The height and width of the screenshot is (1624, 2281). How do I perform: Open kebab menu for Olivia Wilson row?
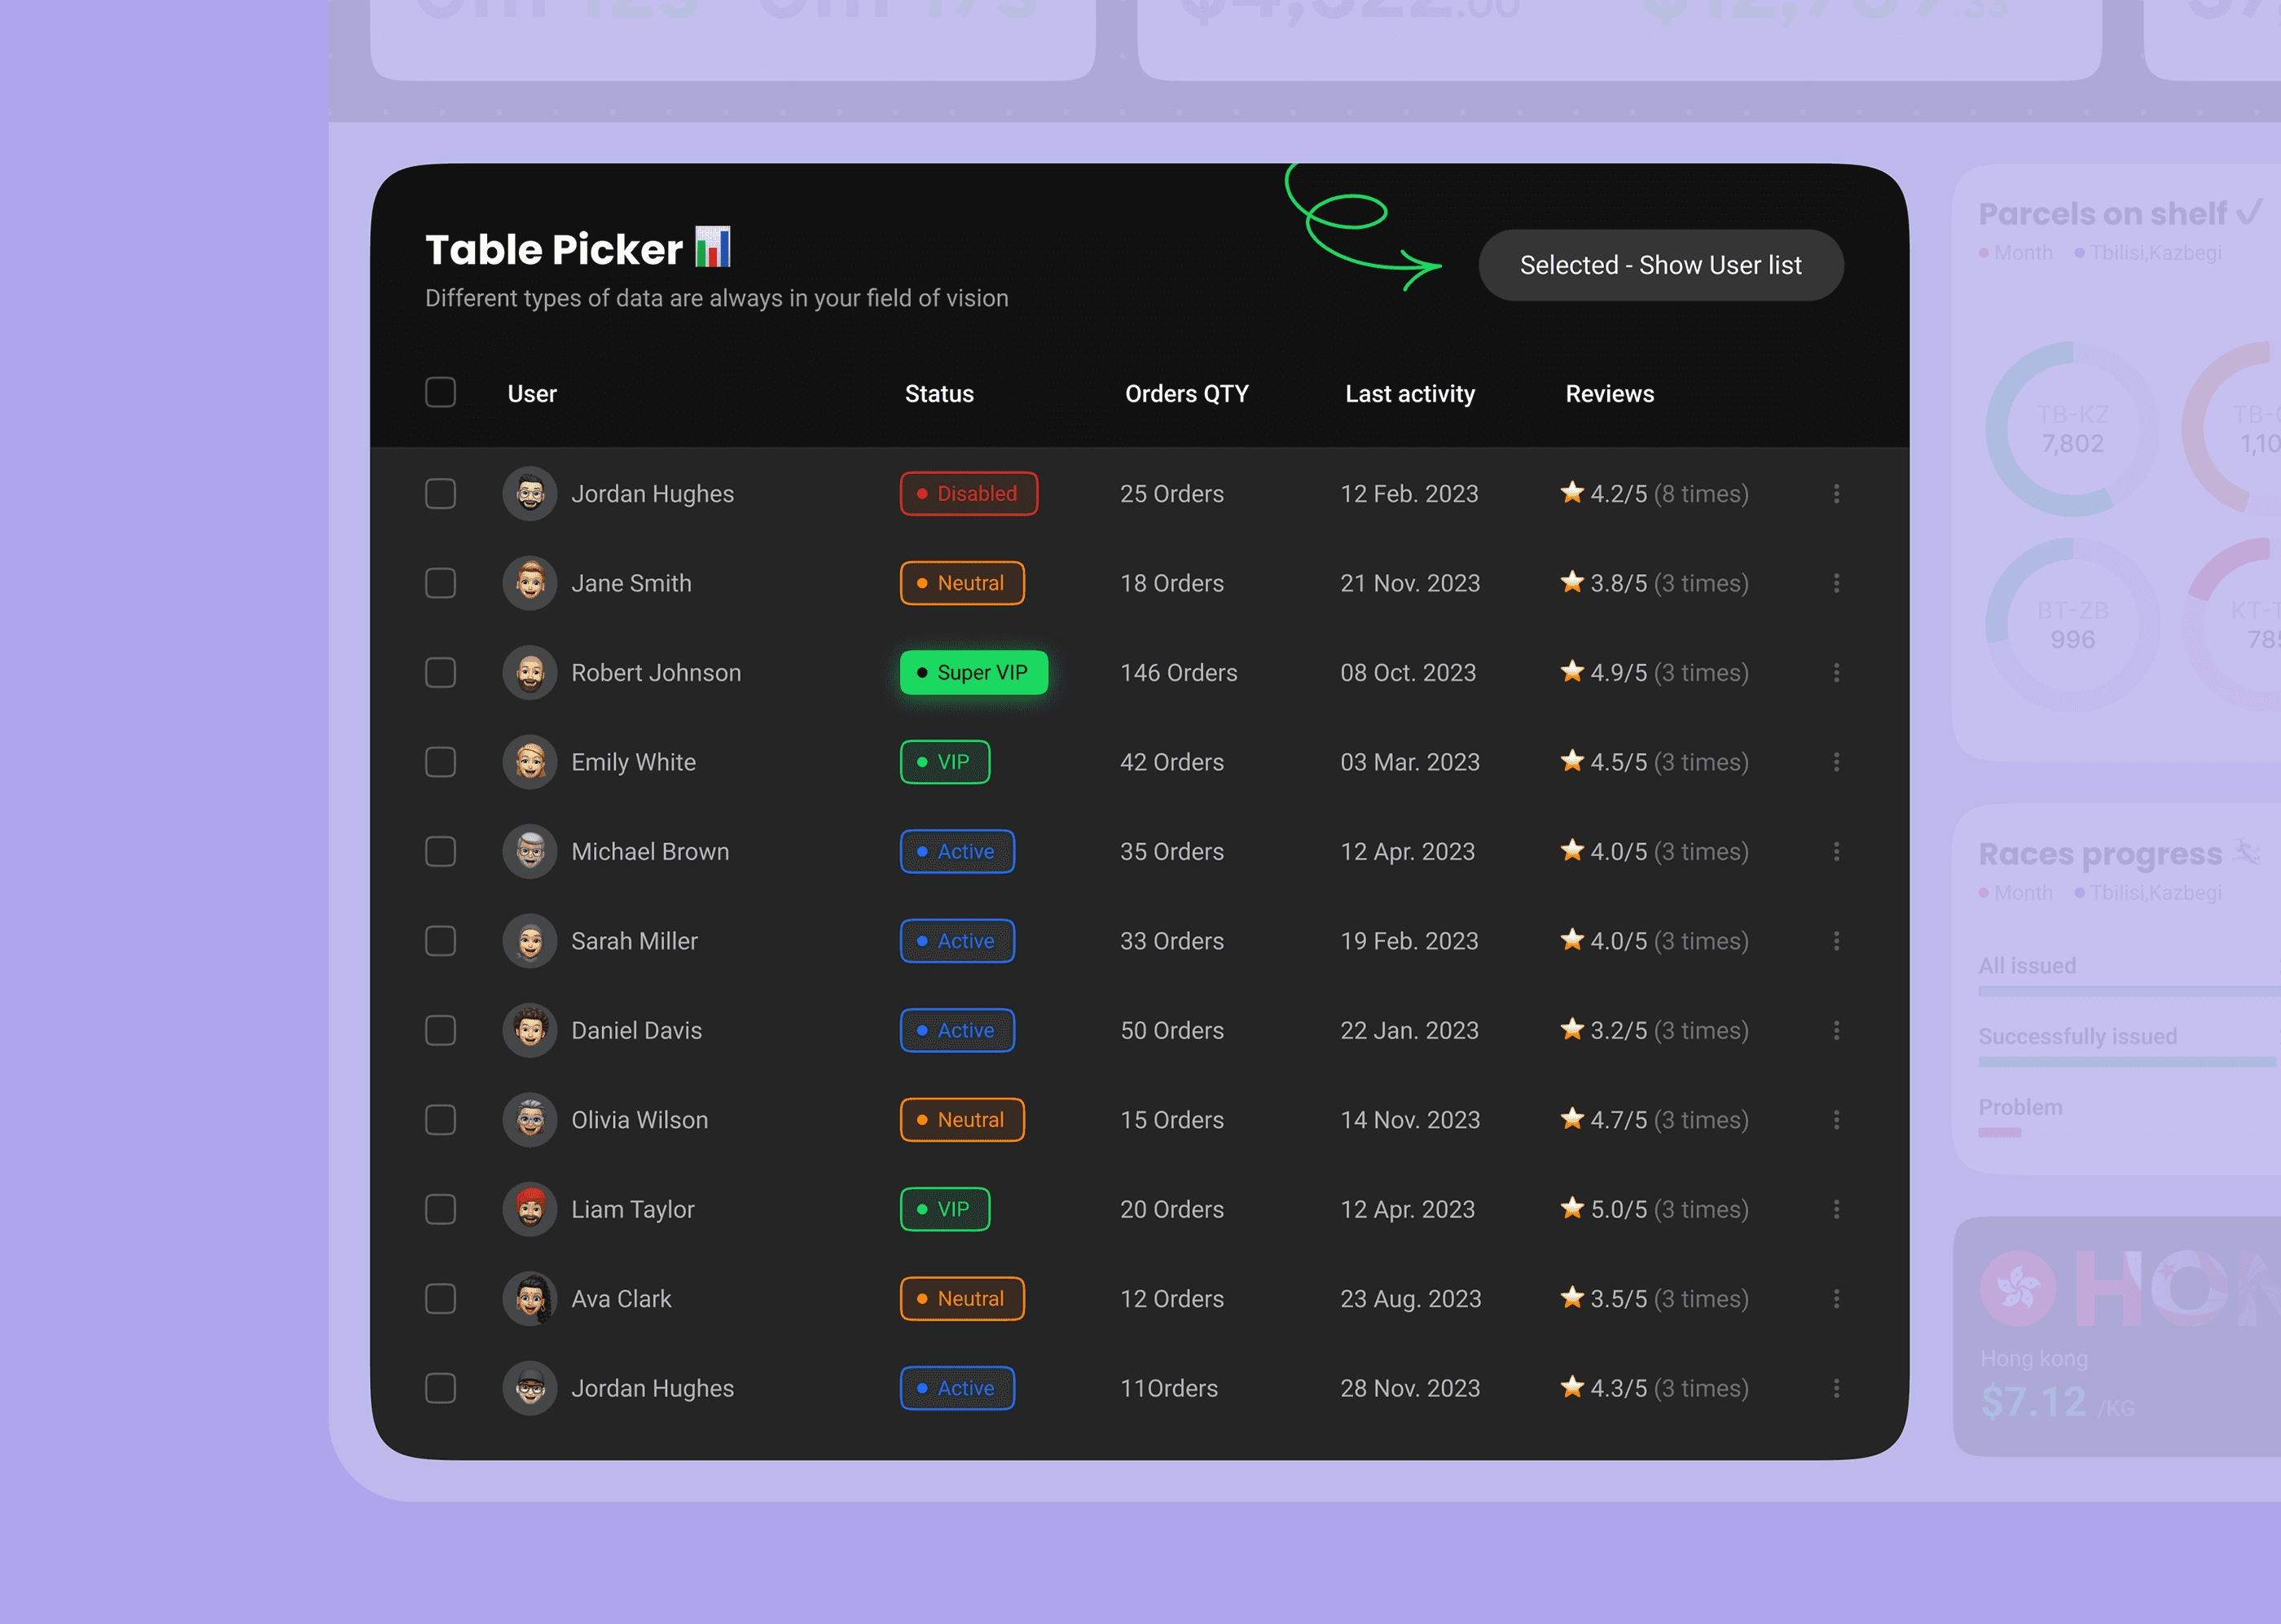coord(1836,1120)
